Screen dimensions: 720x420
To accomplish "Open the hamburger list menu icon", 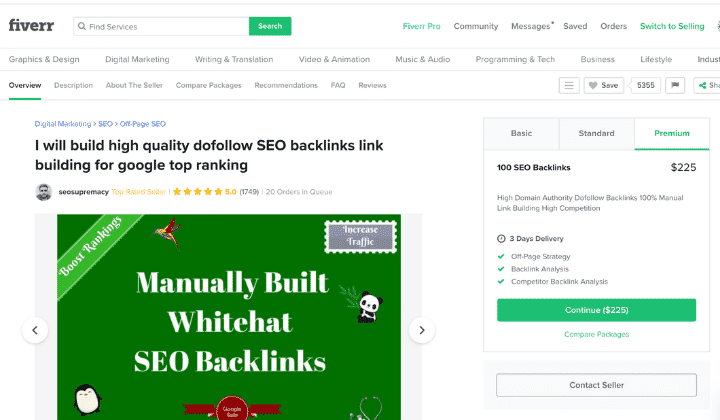I will tap(569, 85).
